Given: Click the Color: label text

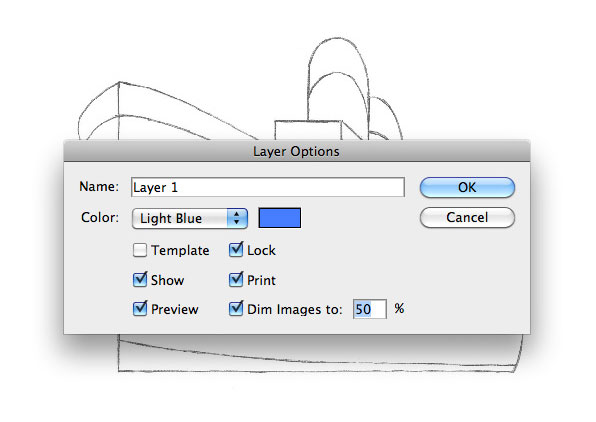Looking at the screenshot, I should 100,217.
